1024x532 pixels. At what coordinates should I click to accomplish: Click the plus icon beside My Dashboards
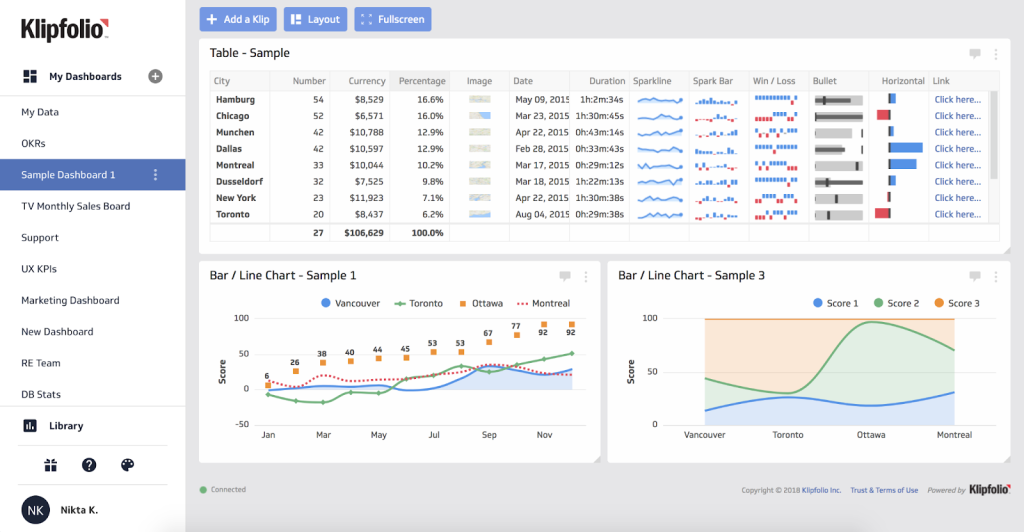click(155, 76)
